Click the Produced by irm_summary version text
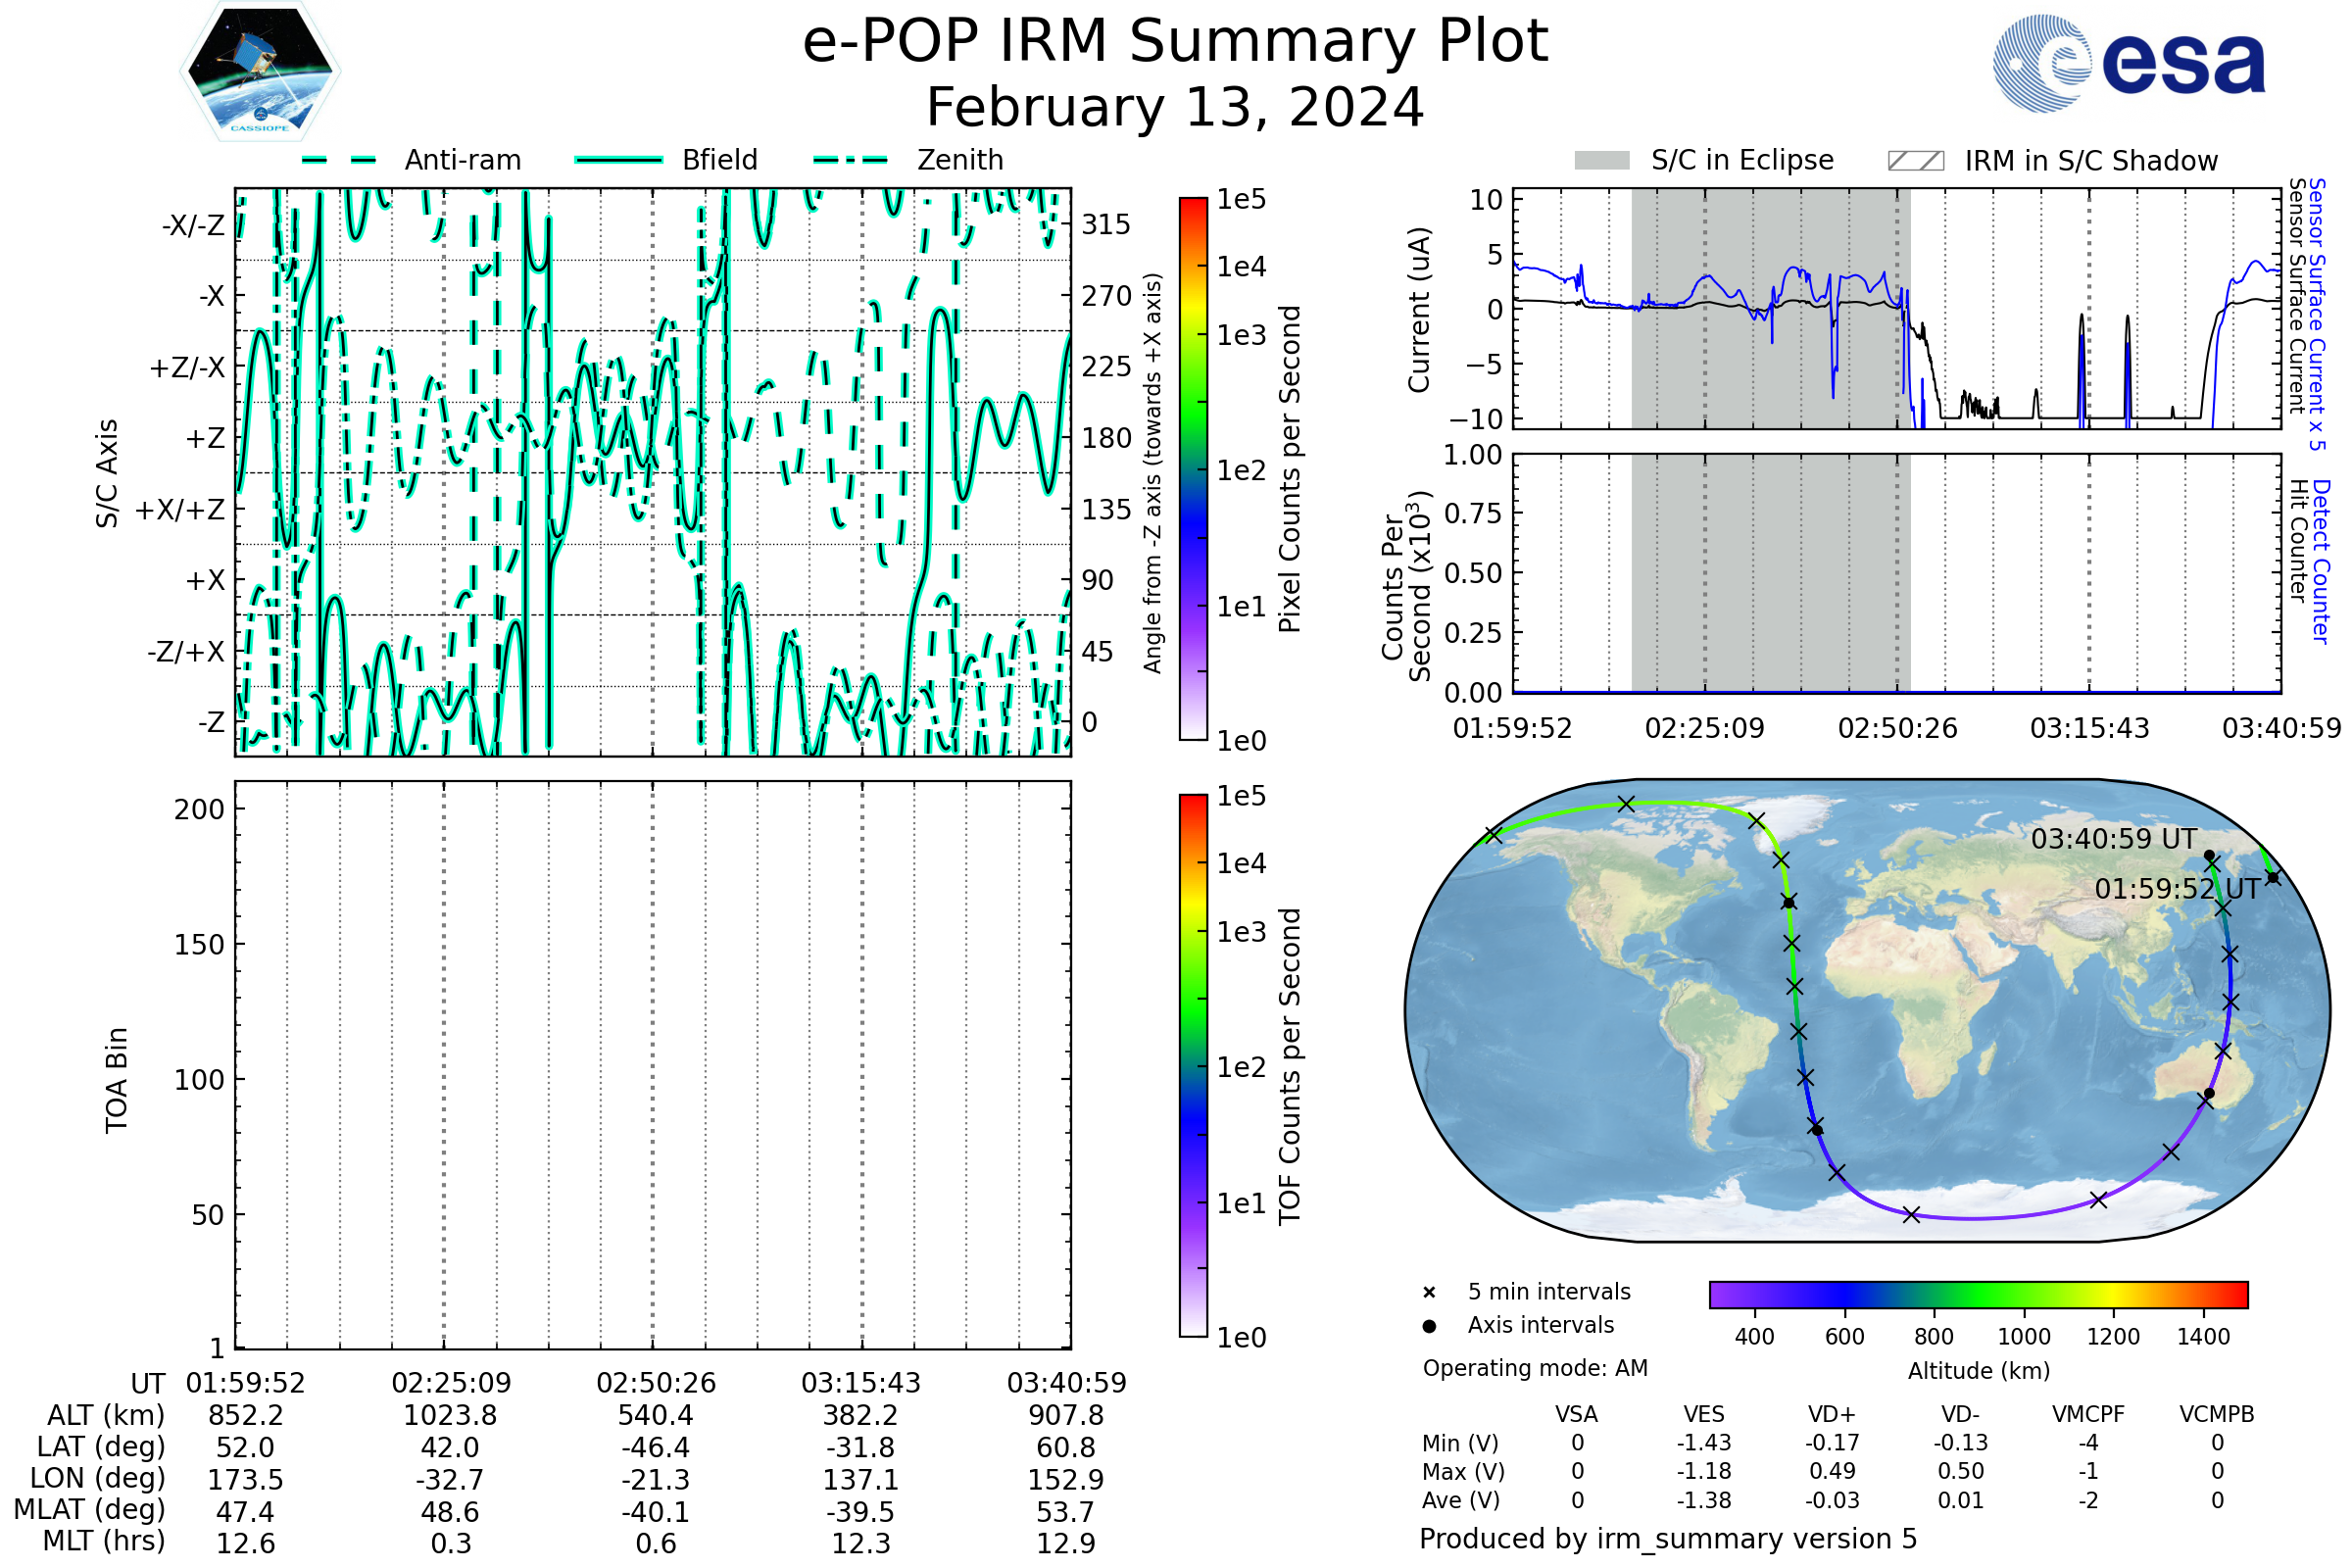The width and height of the screenshot is (2352, 1568). click(1667, 1539)
